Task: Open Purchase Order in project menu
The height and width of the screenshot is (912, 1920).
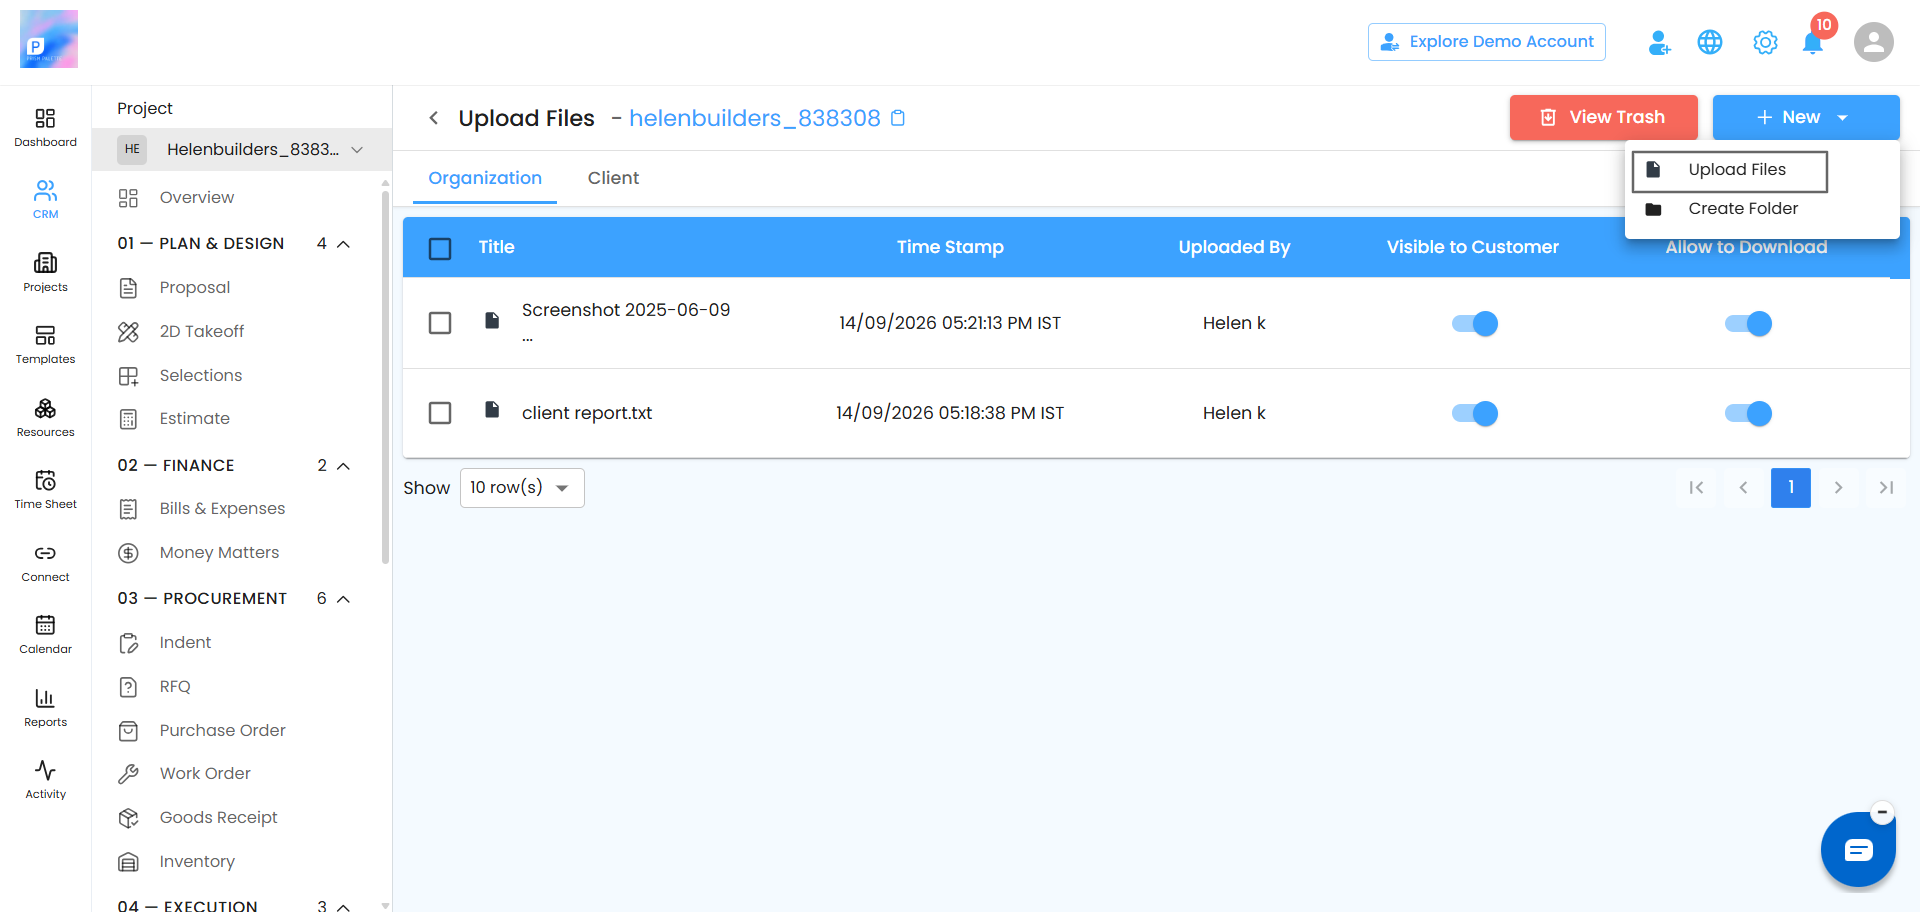Action: click(x=222, y=730)
